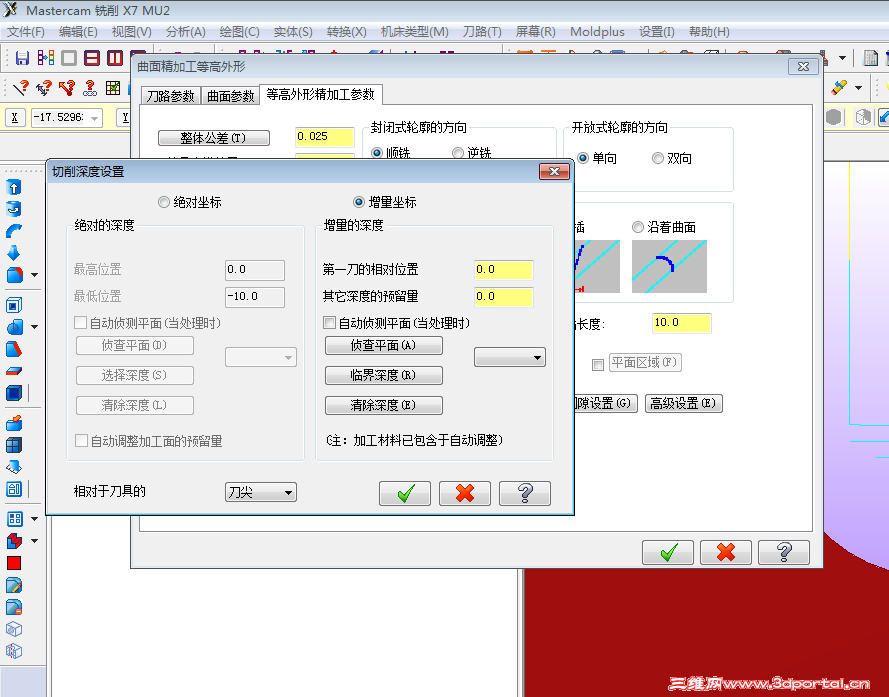The width and height of the screenshot is (889, 697).
Task: Select the 沿着曲面 radio option
Action: pos(638,227)
